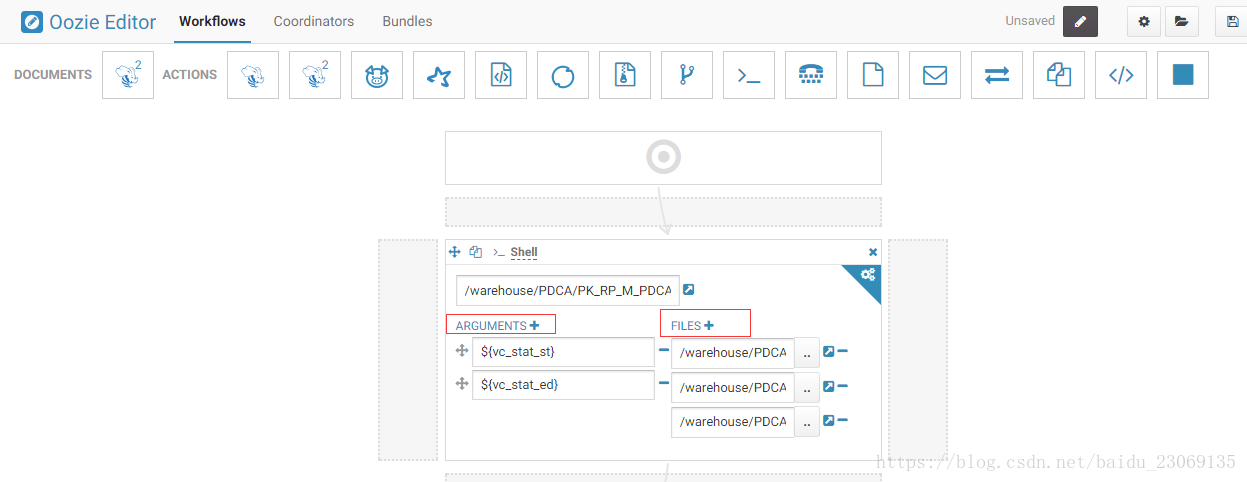Click the Shell node move handle
The height and width of the screenshot is (482, 1247).
455,252
